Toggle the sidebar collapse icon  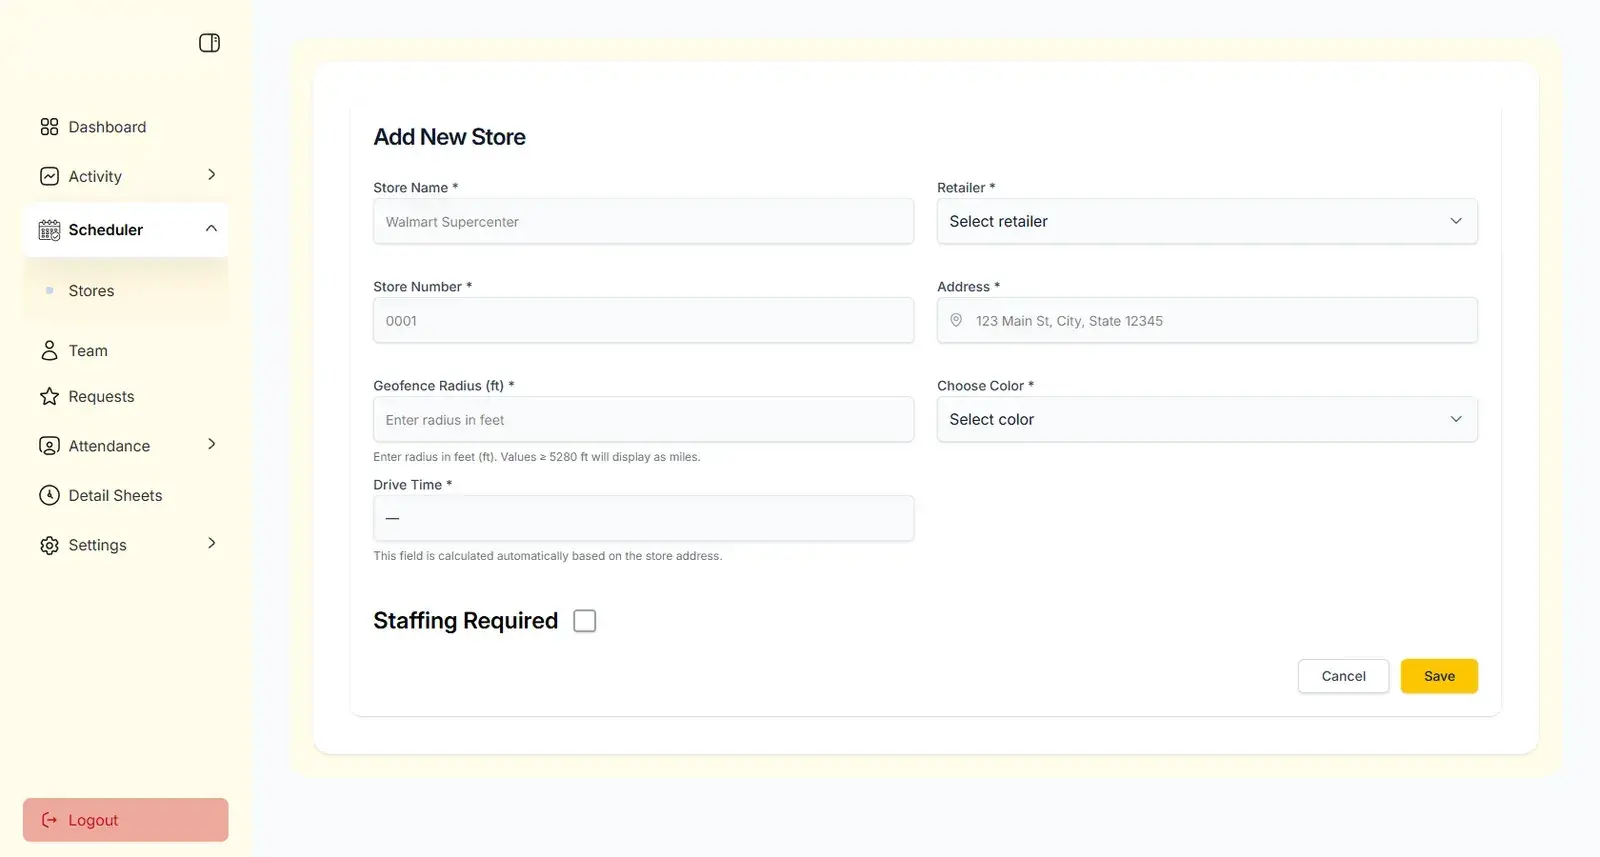pyautogui.click(x=209, y=42)
